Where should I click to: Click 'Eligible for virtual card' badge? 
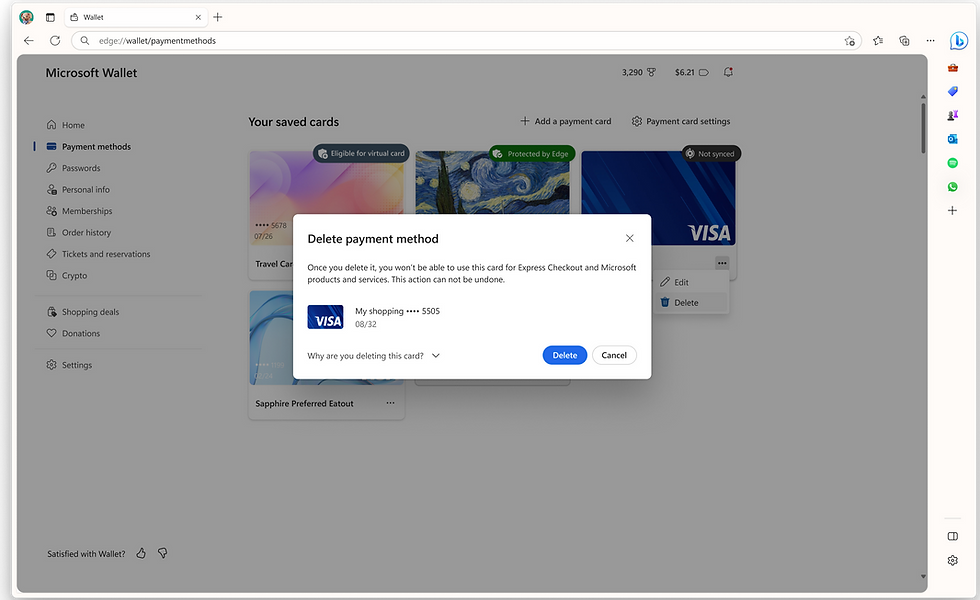click(x=361, y=153)
